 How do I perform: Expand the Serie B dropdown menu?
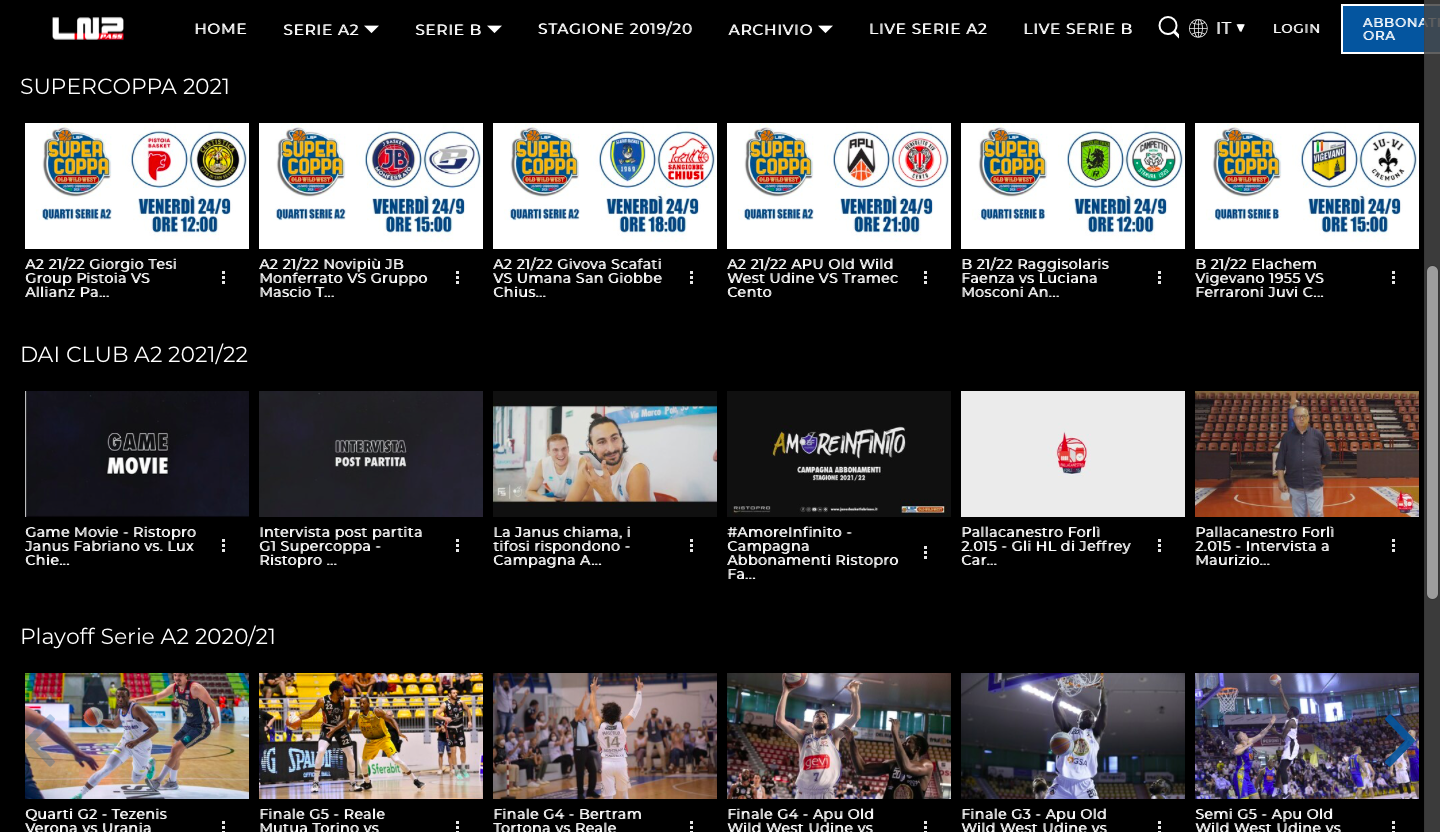(x=458, y=29)
